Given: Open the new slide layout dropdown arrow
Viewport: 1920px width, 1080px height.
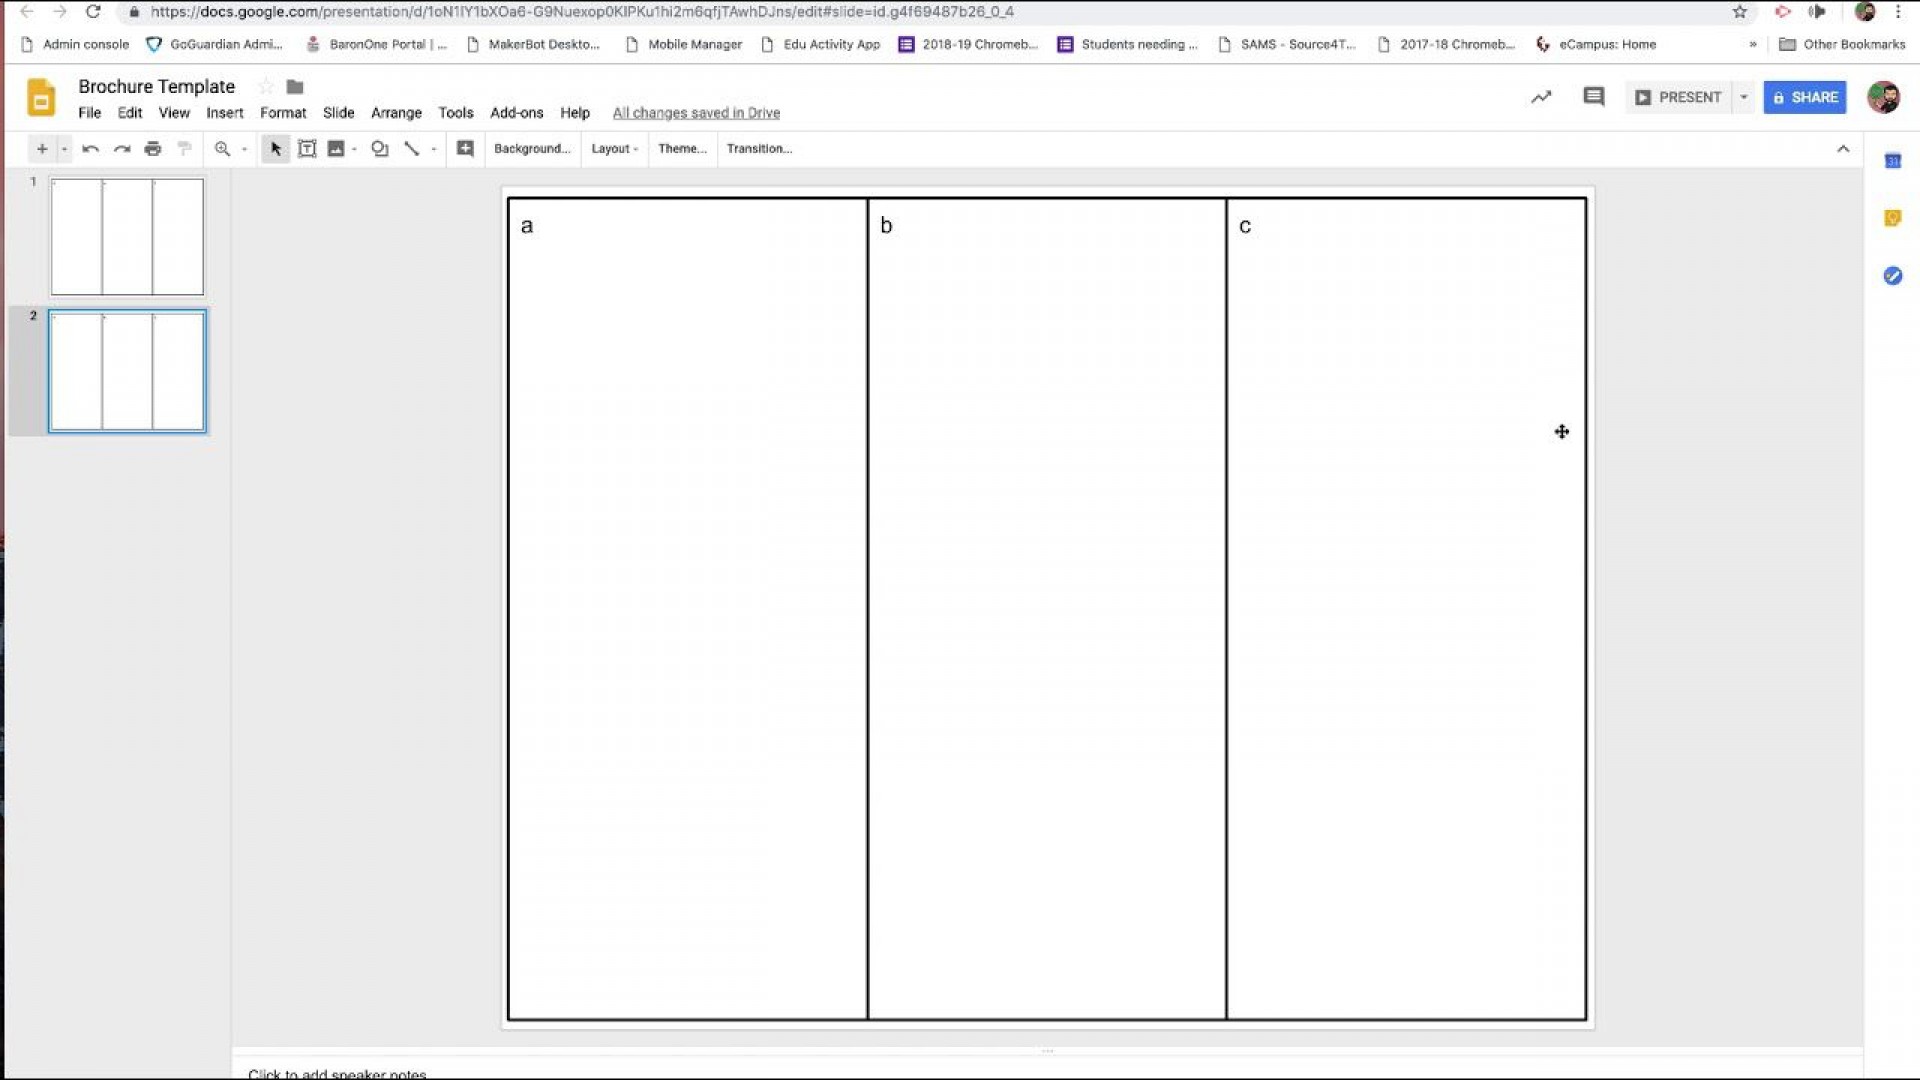Looking at the screenshot, I should pyautogui.click(x=64, y=149).
